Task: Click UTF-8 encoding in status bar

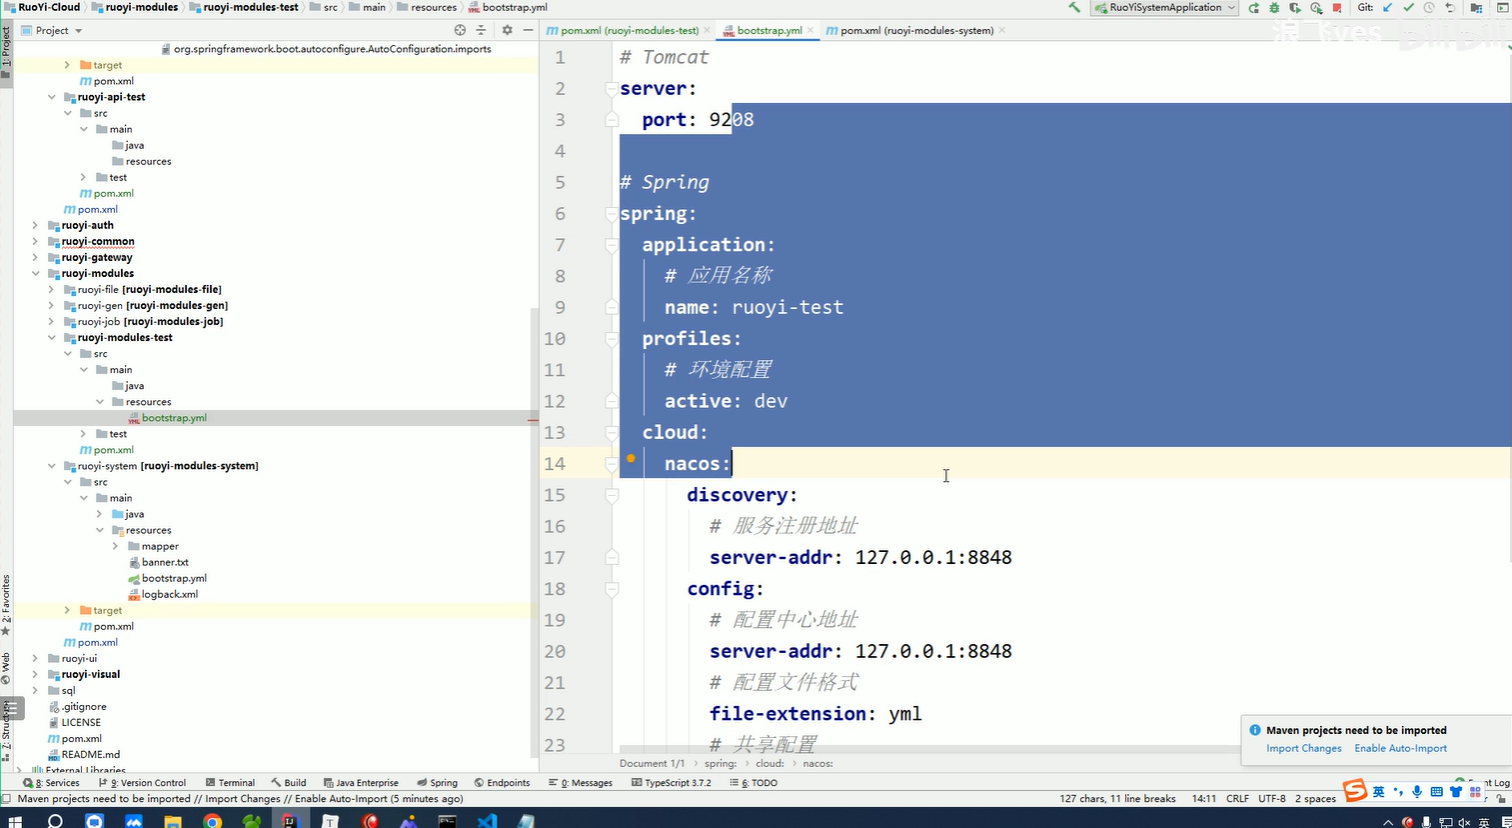Action: click(1272, 799)
